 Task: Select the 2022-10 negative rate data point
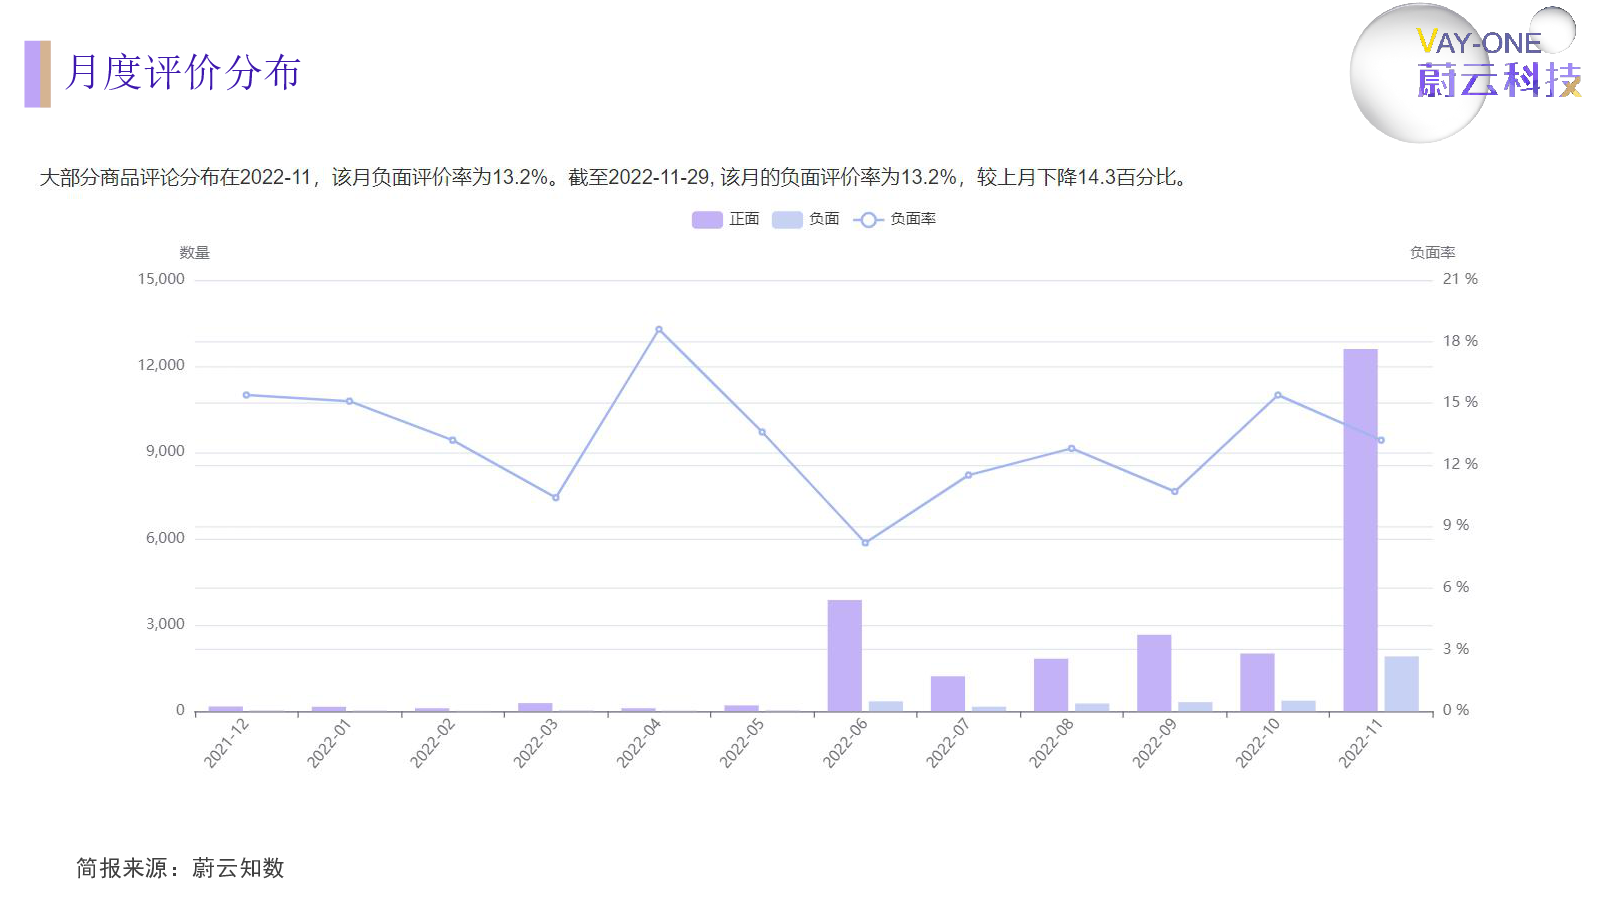(1278, 395)
